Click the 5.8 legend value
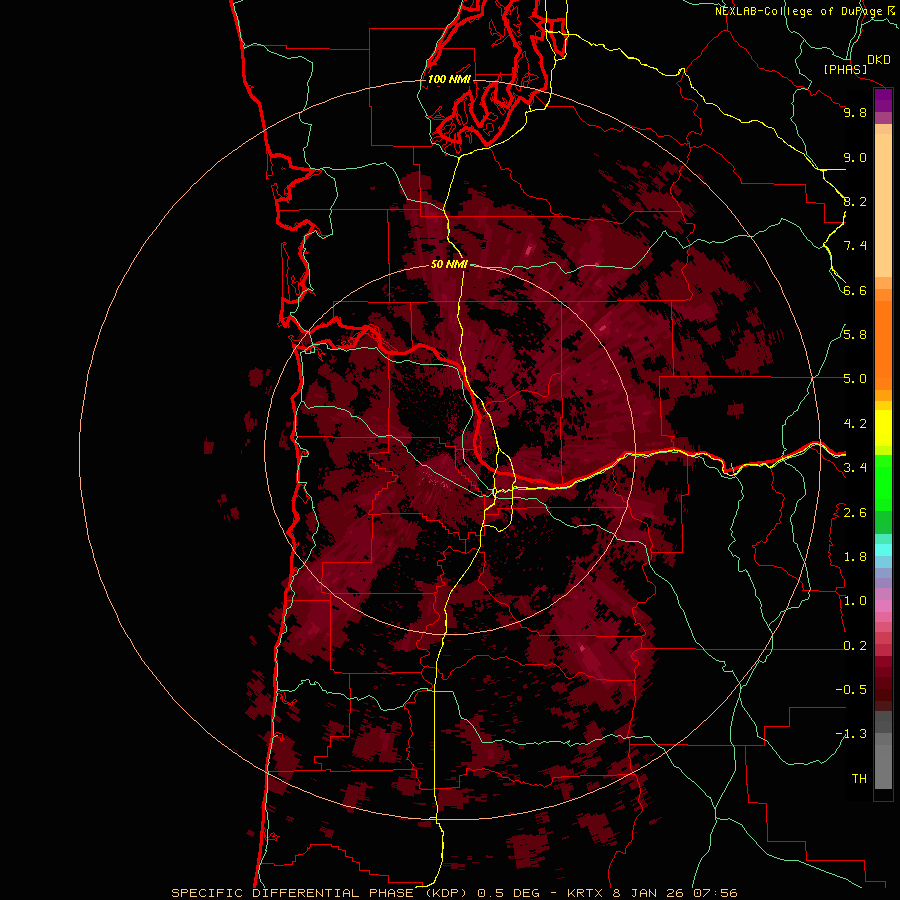 tap(855, 335)
